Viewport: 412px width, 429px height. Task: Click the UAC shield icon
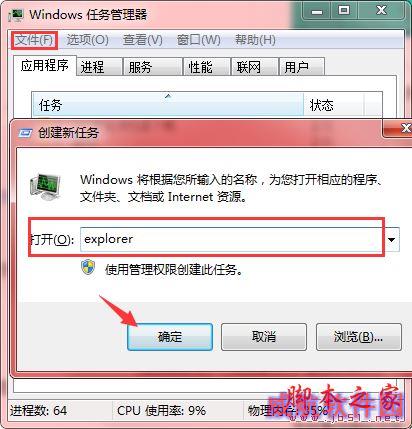[88, 268]
